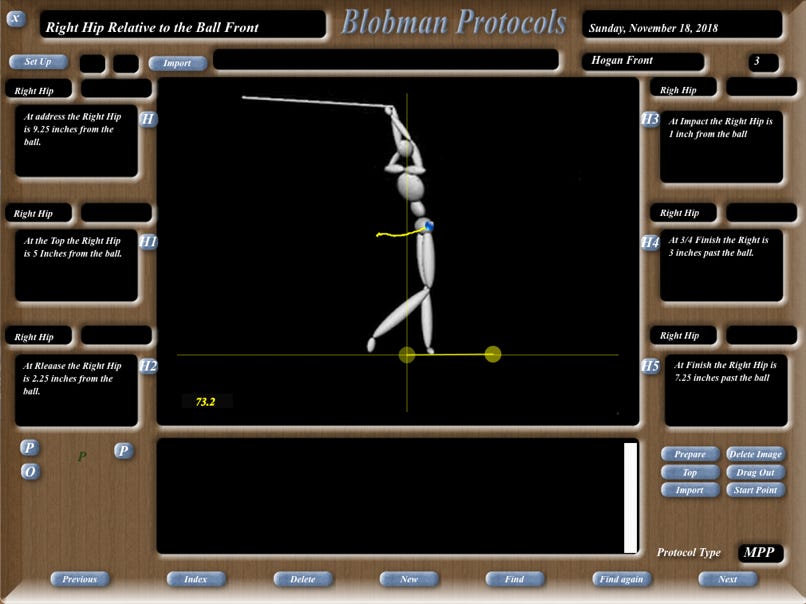Click the Hogan Front name field
Viewport: 806px width, 604px height.
pyautogui.click(x=657, y=61)
